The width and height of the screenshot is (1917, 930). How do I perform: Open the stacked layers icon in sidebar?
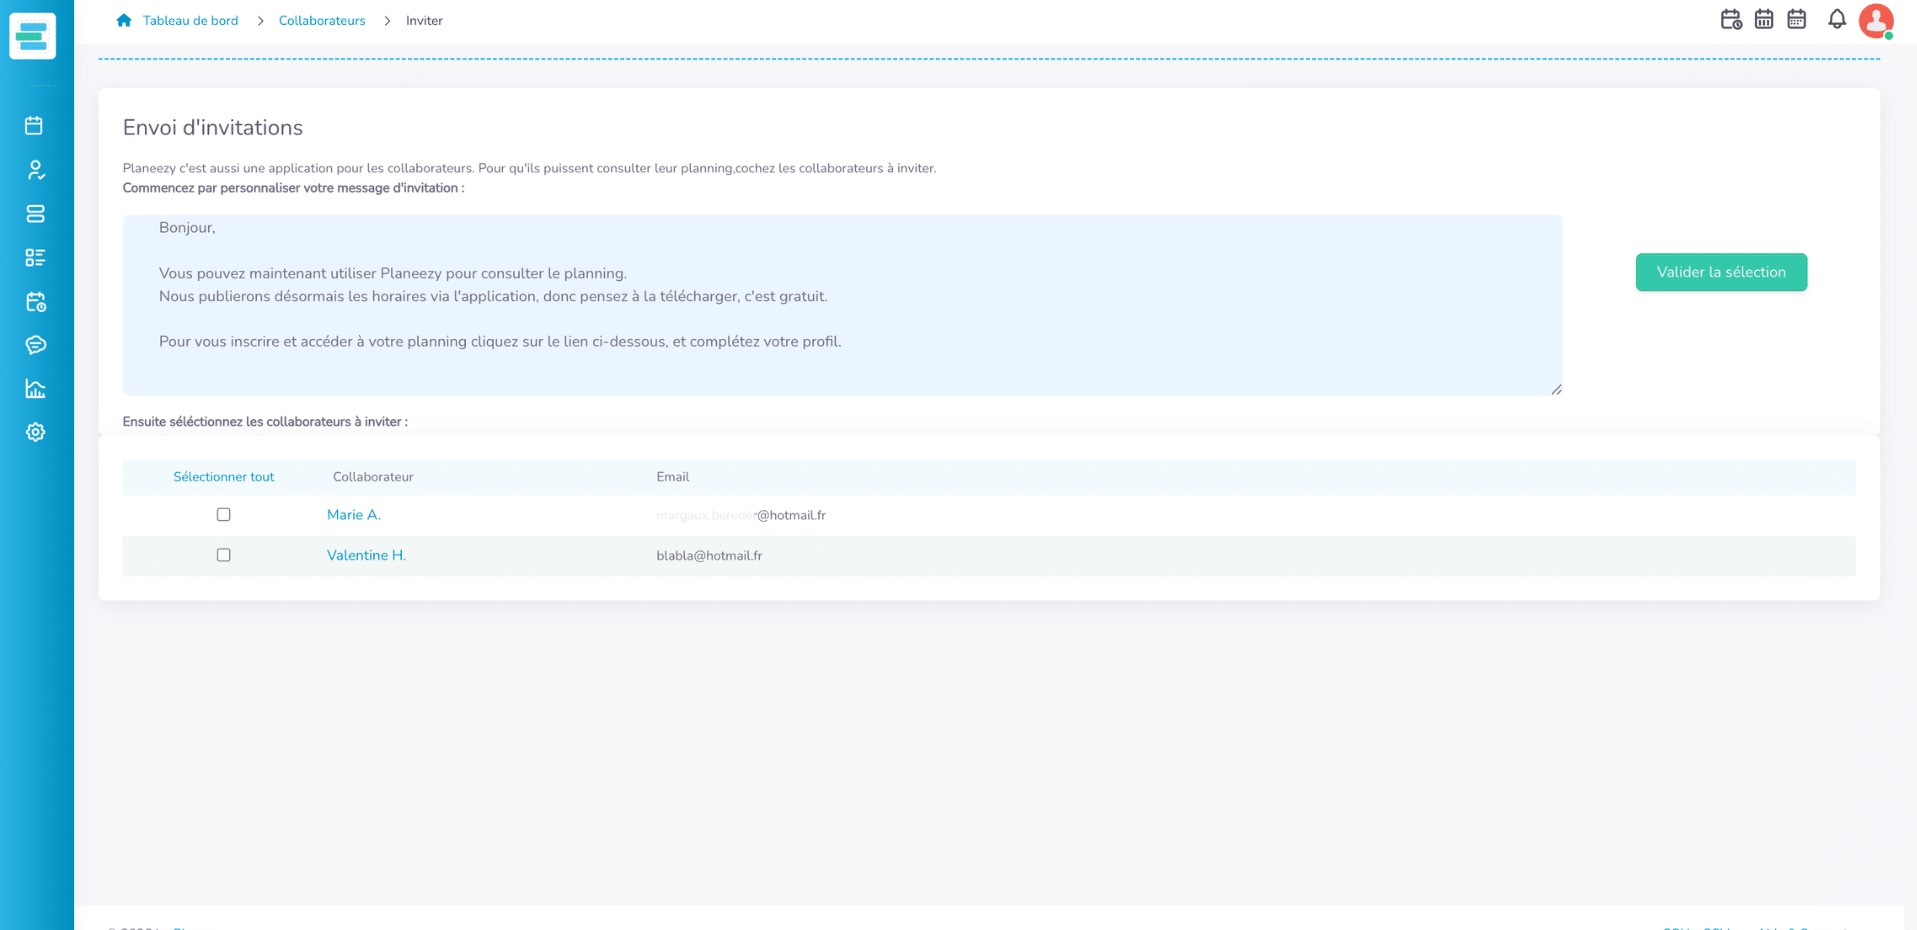tap(35, 214)
